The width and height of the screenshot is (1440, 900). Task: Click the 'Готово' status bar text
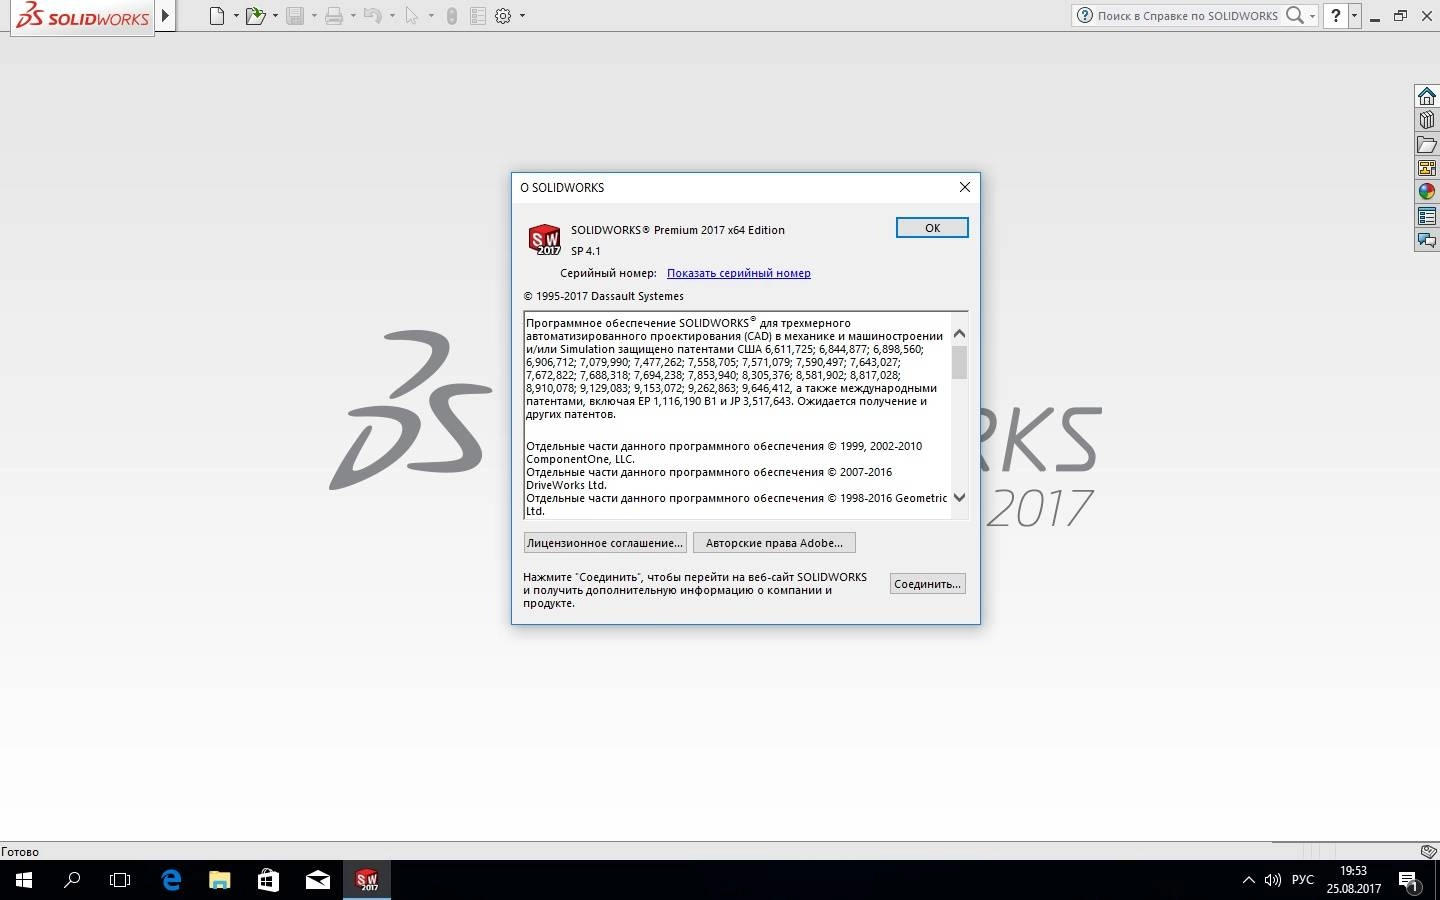click(20, 852)
